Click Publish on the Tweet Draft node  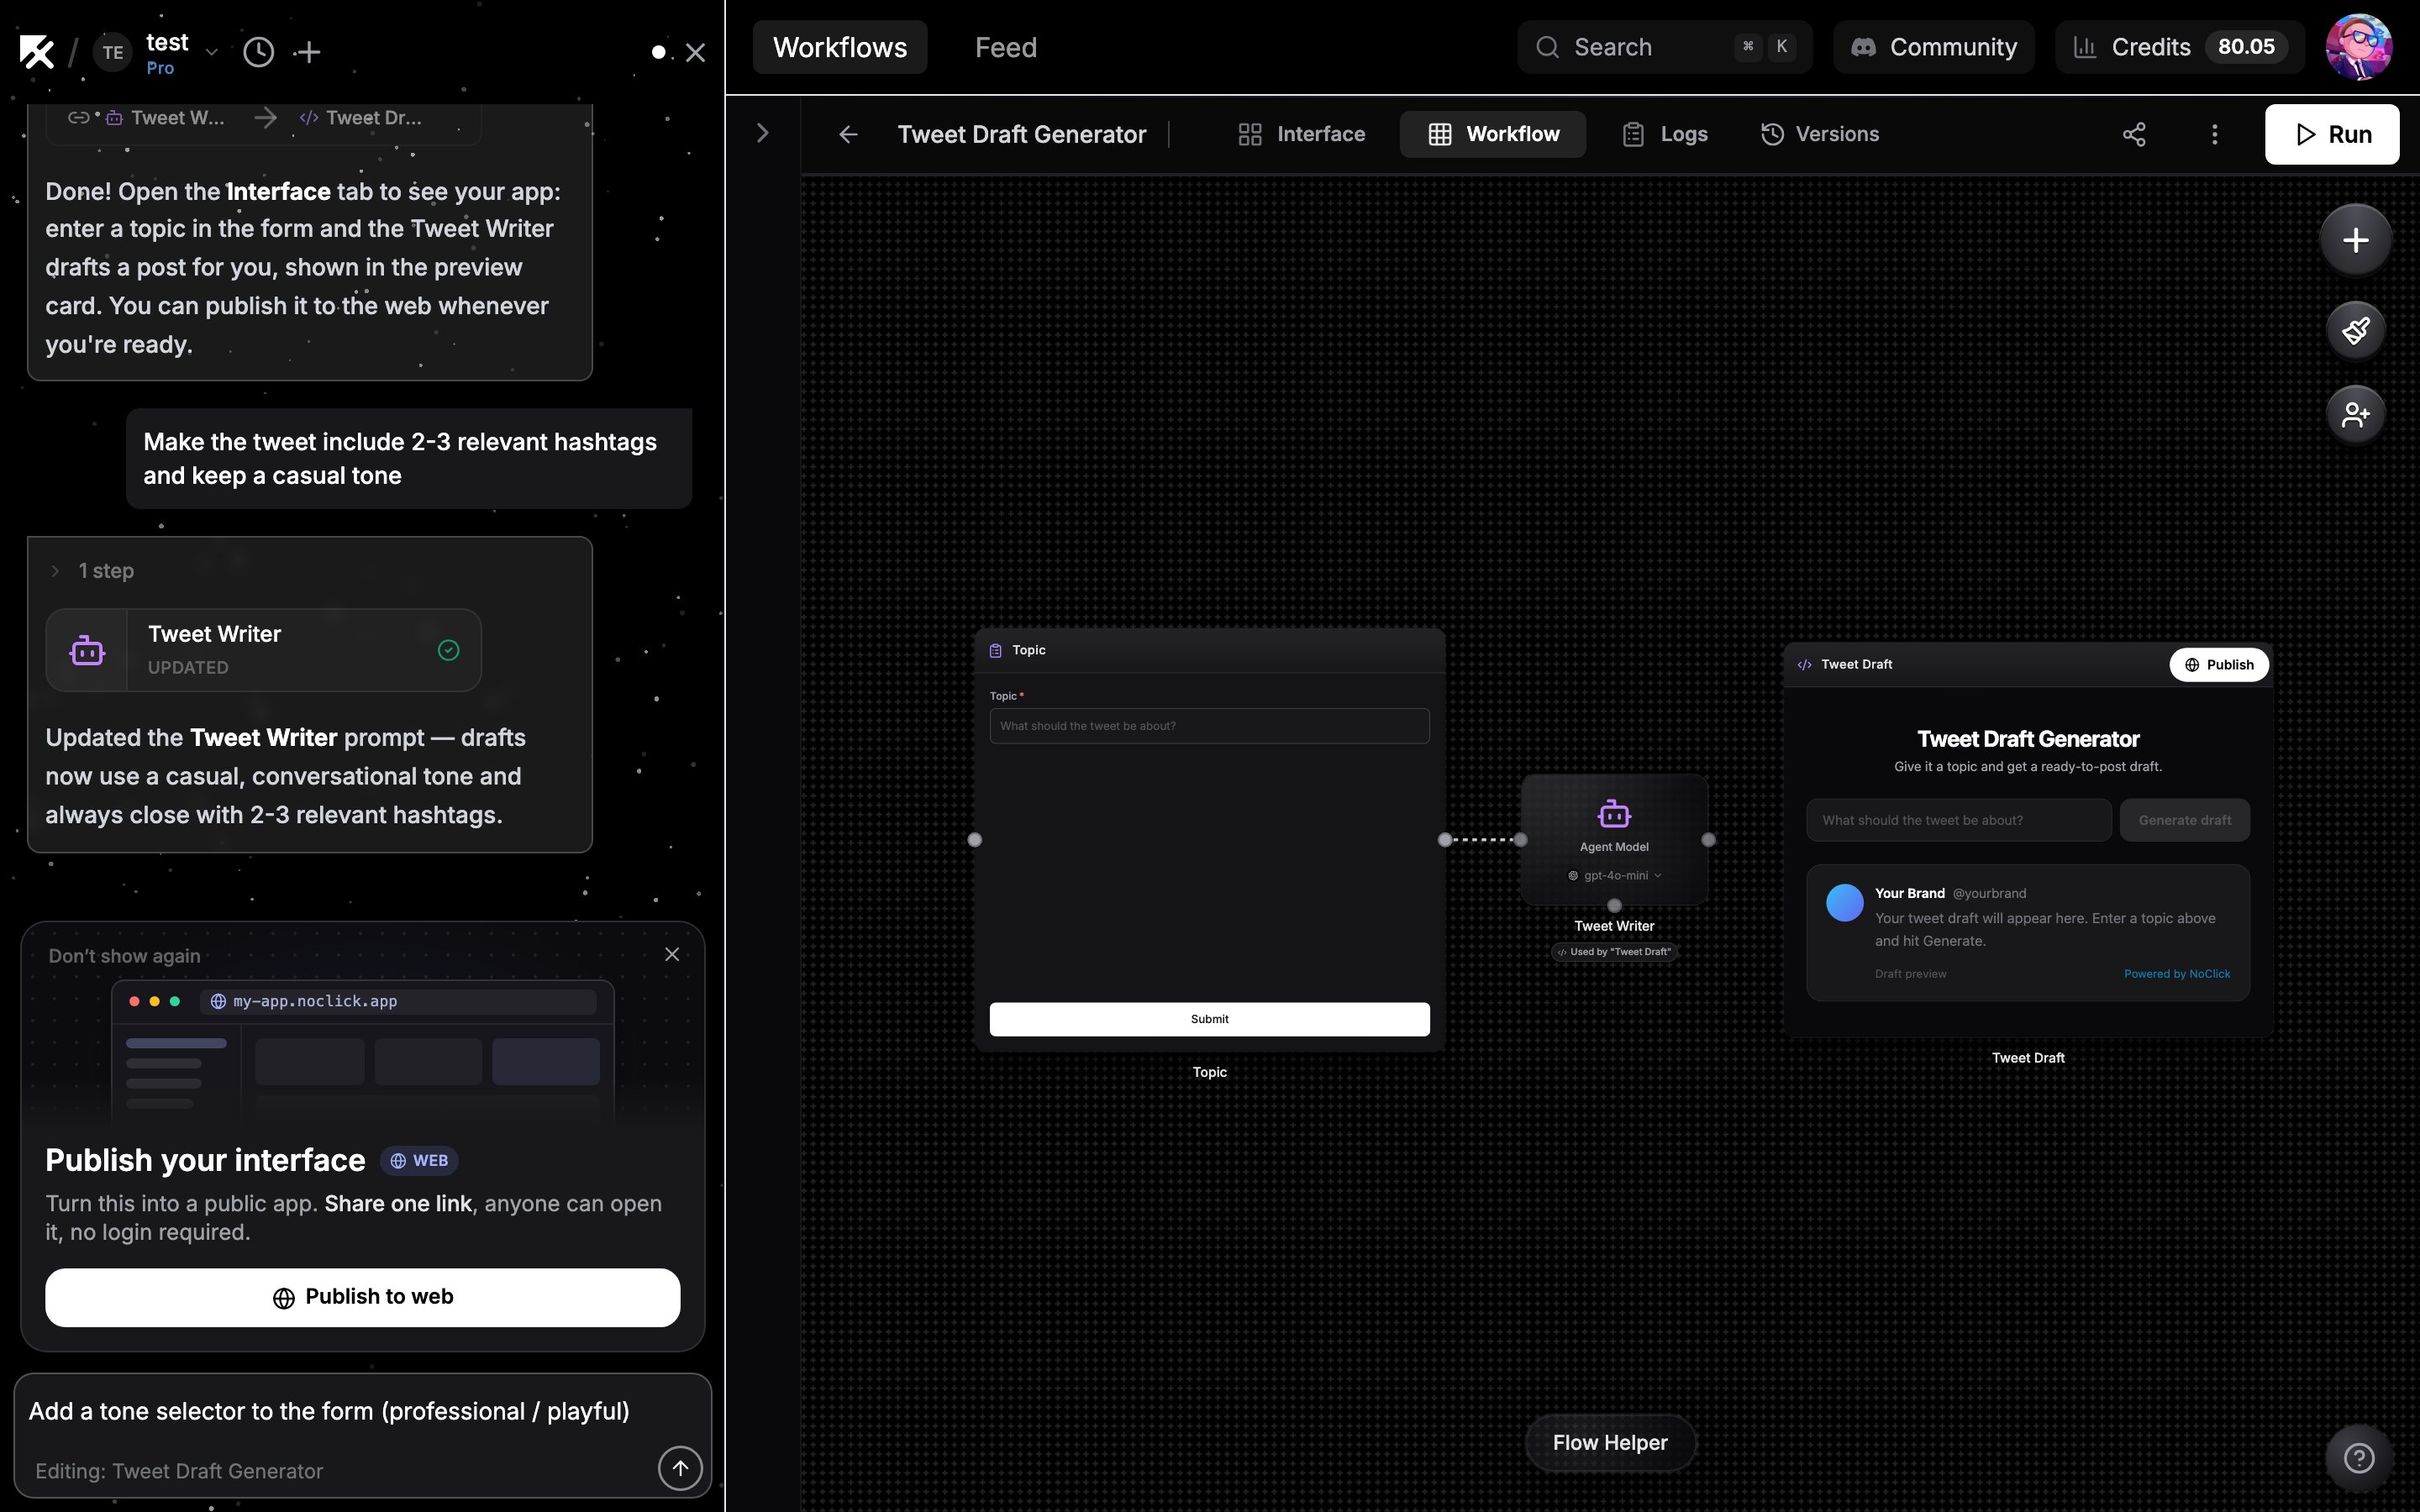click(x=2219, y=665)
